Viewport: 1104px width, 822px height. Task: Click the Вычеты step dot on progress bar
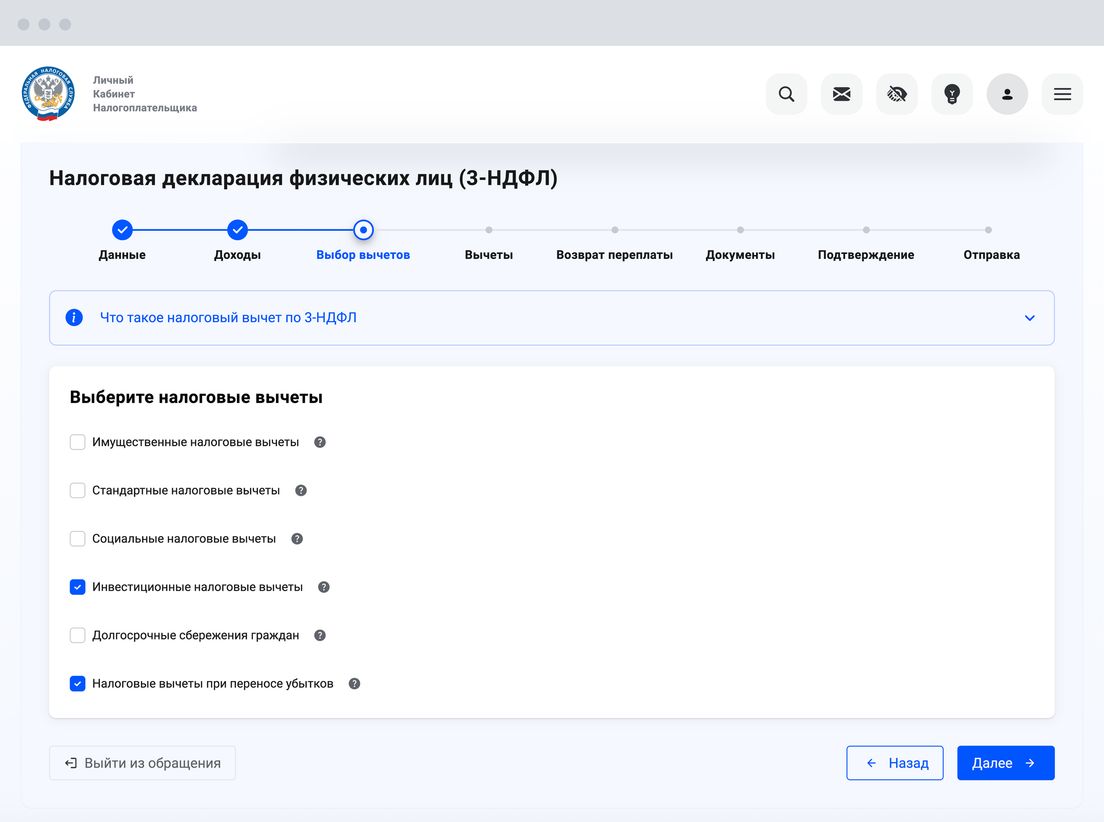coord(489,230)
